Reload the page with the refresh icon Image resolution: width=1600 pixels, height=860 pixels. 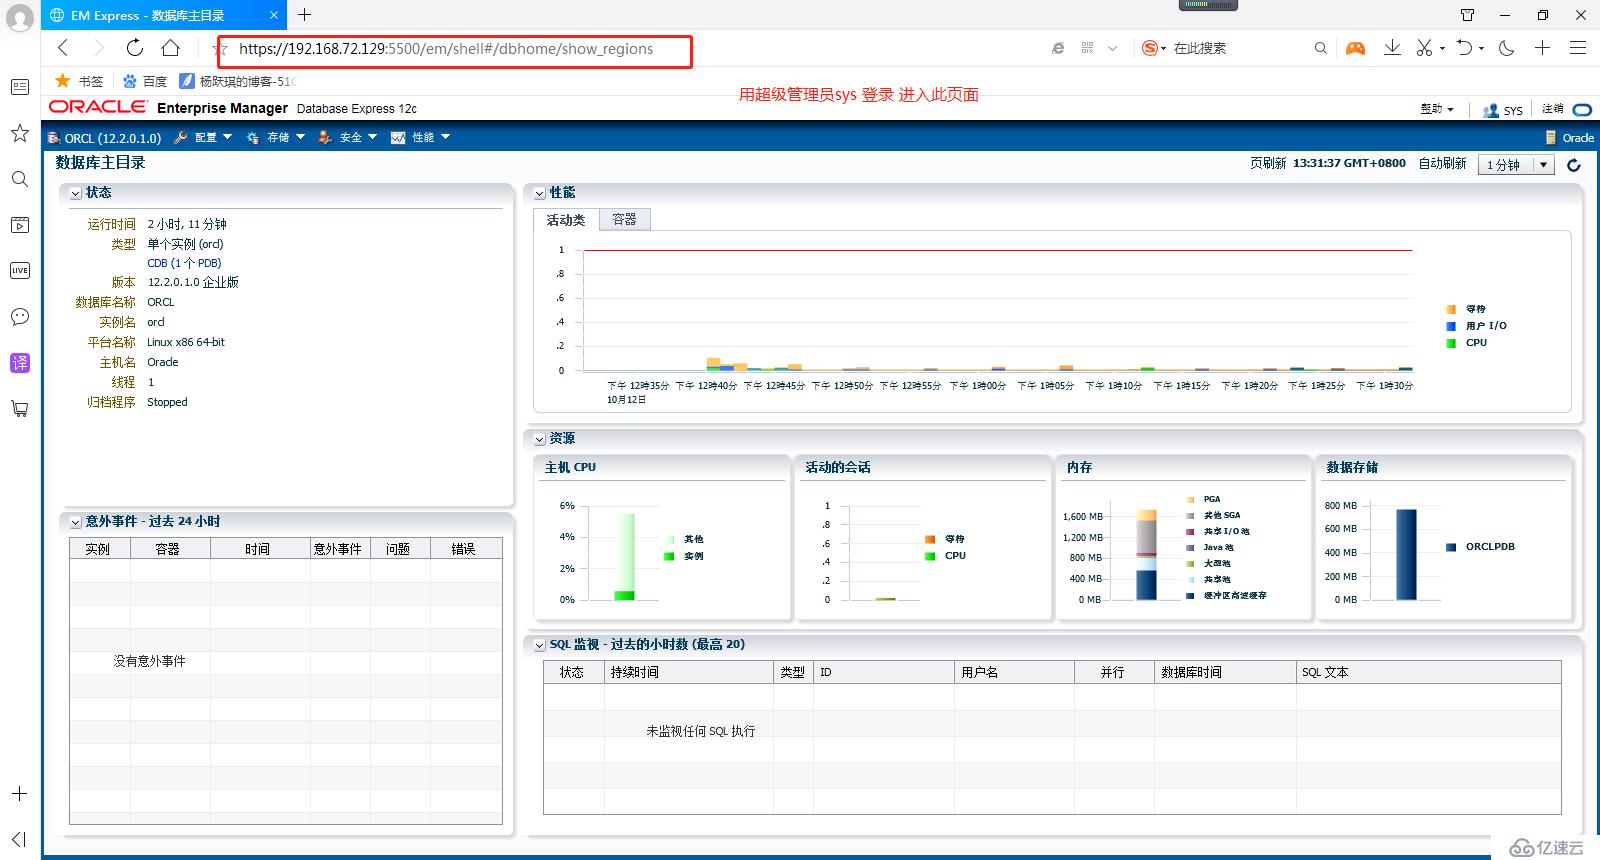tap(134, 48)
